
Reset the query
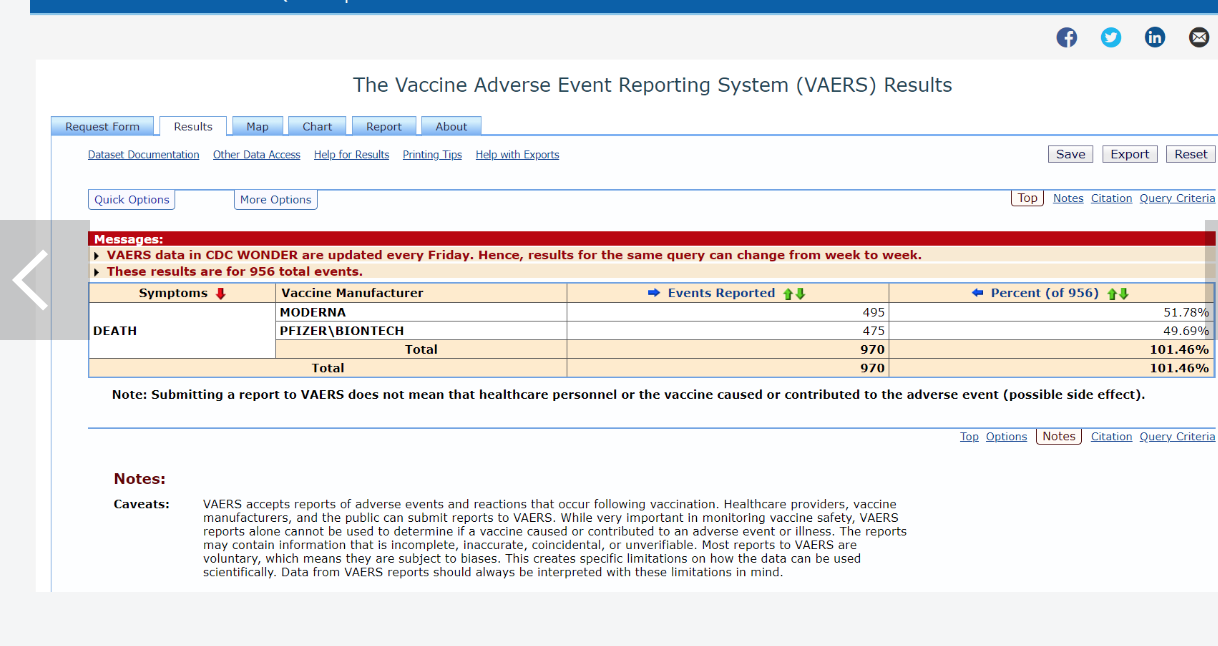coord(1190,154)
